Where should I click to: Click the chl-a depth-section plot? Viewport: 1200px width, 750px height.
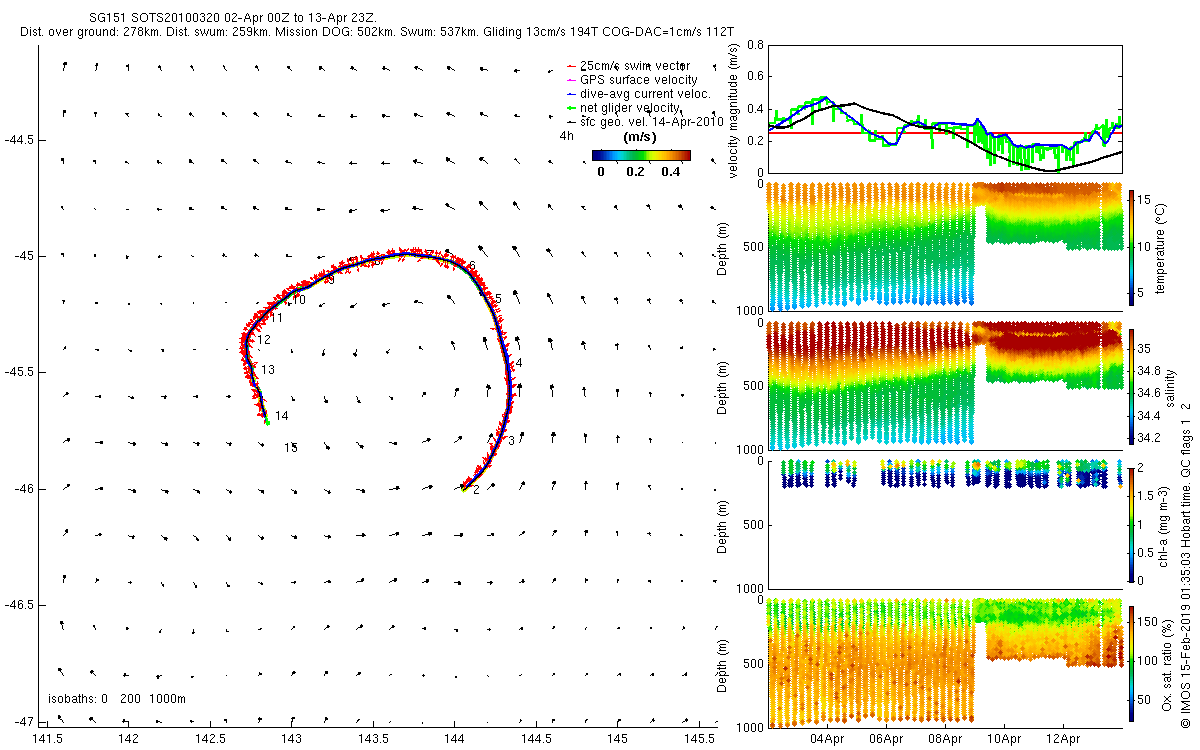click(945, 524)
